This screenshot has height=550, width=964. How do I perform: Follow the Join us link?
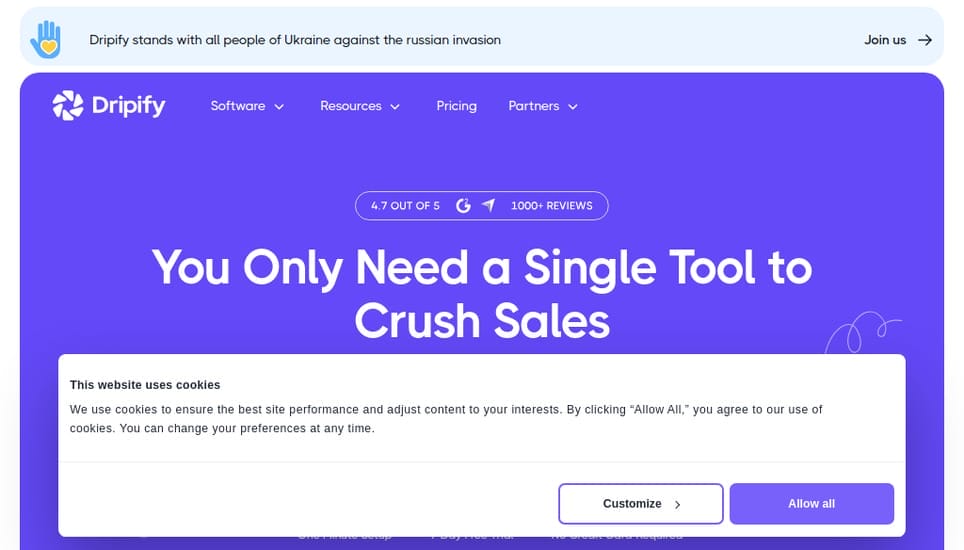885,40
